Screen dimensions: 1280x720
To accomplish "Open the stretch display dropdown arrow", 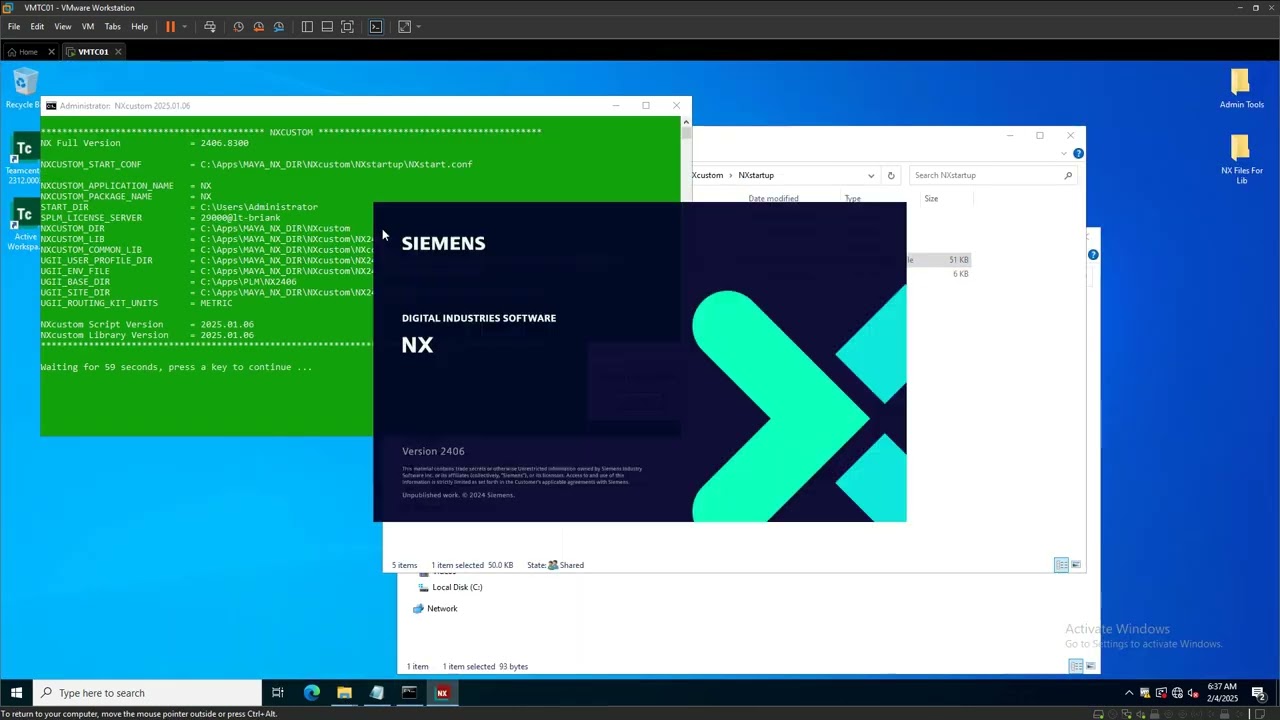I will point(418,27).
